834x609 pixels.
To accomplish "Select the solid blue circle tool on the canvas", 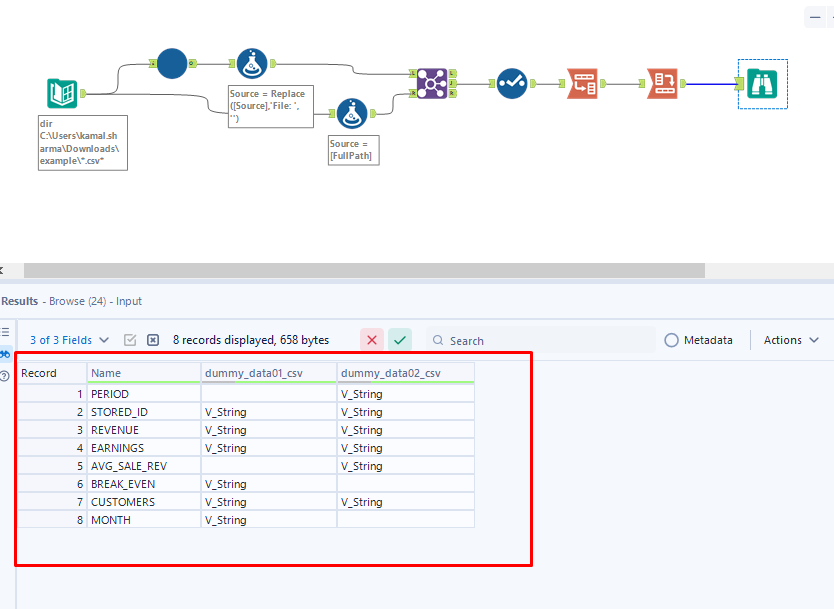I will [x=171, y=63].
